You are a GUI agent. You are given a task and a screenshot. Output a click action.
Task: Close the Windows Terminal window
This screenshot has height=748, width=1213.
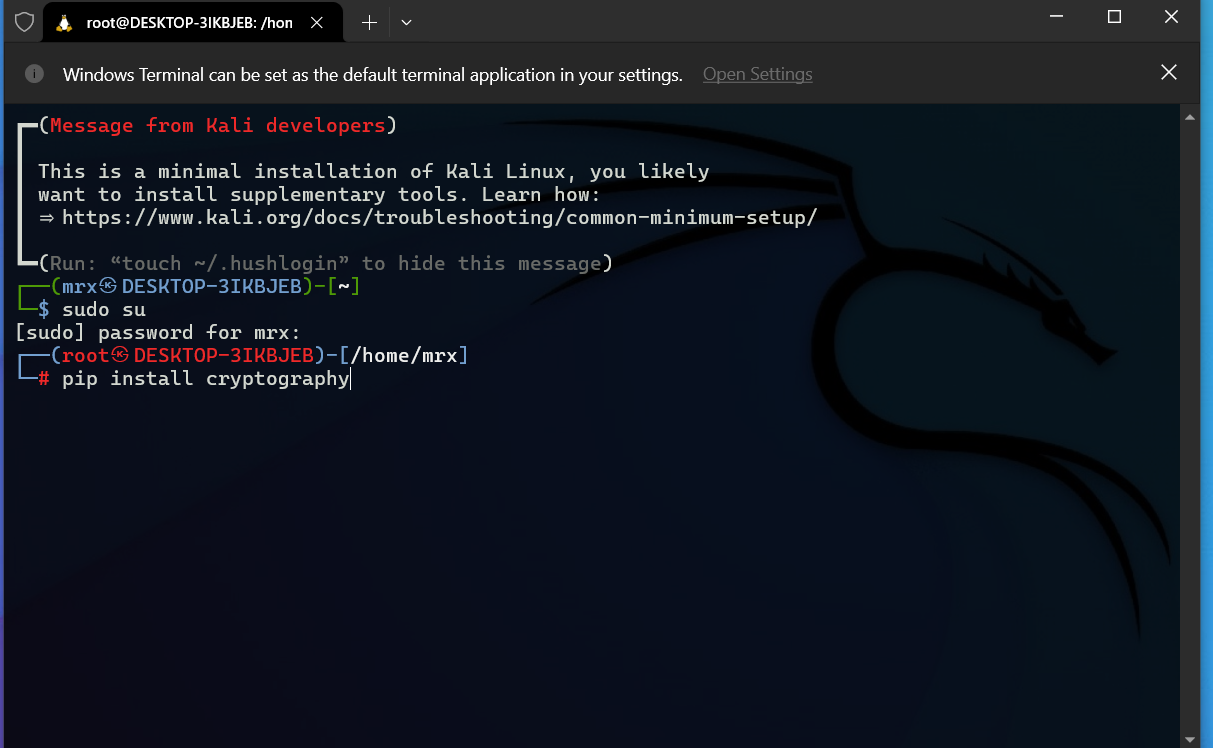(1171, 17)
